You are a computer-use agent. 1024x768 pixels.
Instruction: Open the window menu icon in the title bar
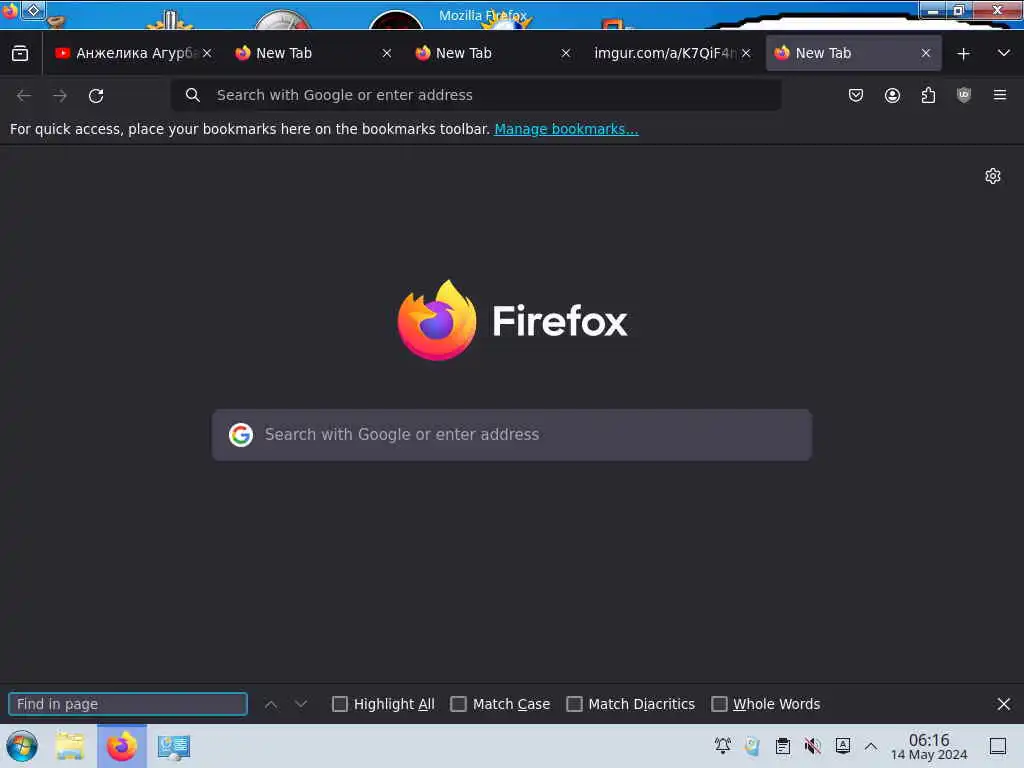pos(10,11)
